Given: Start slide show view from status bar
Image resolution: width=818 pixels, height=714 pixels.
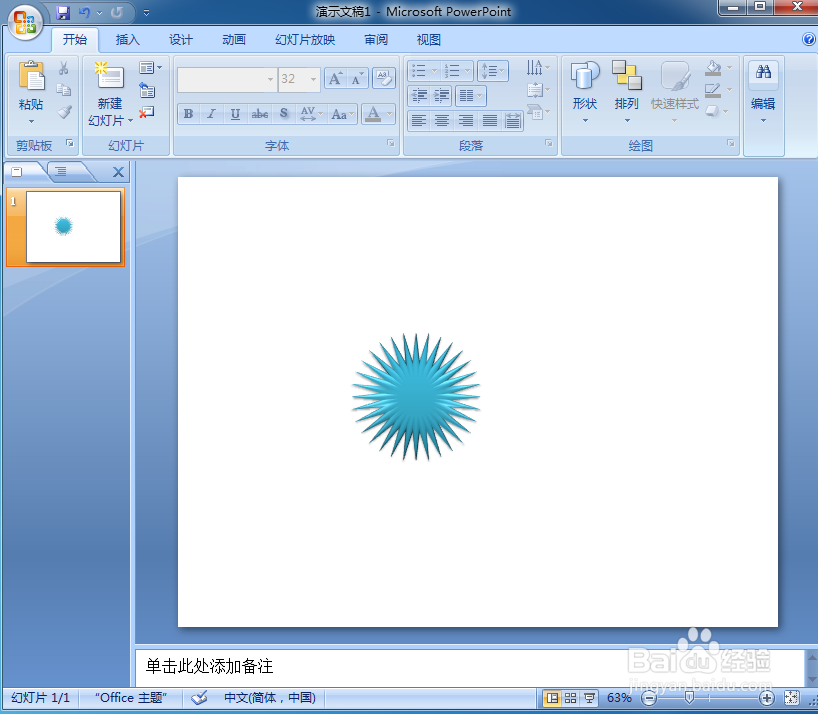Looking at the screenshot, I should pyautogui.click(x=590, y=697).
